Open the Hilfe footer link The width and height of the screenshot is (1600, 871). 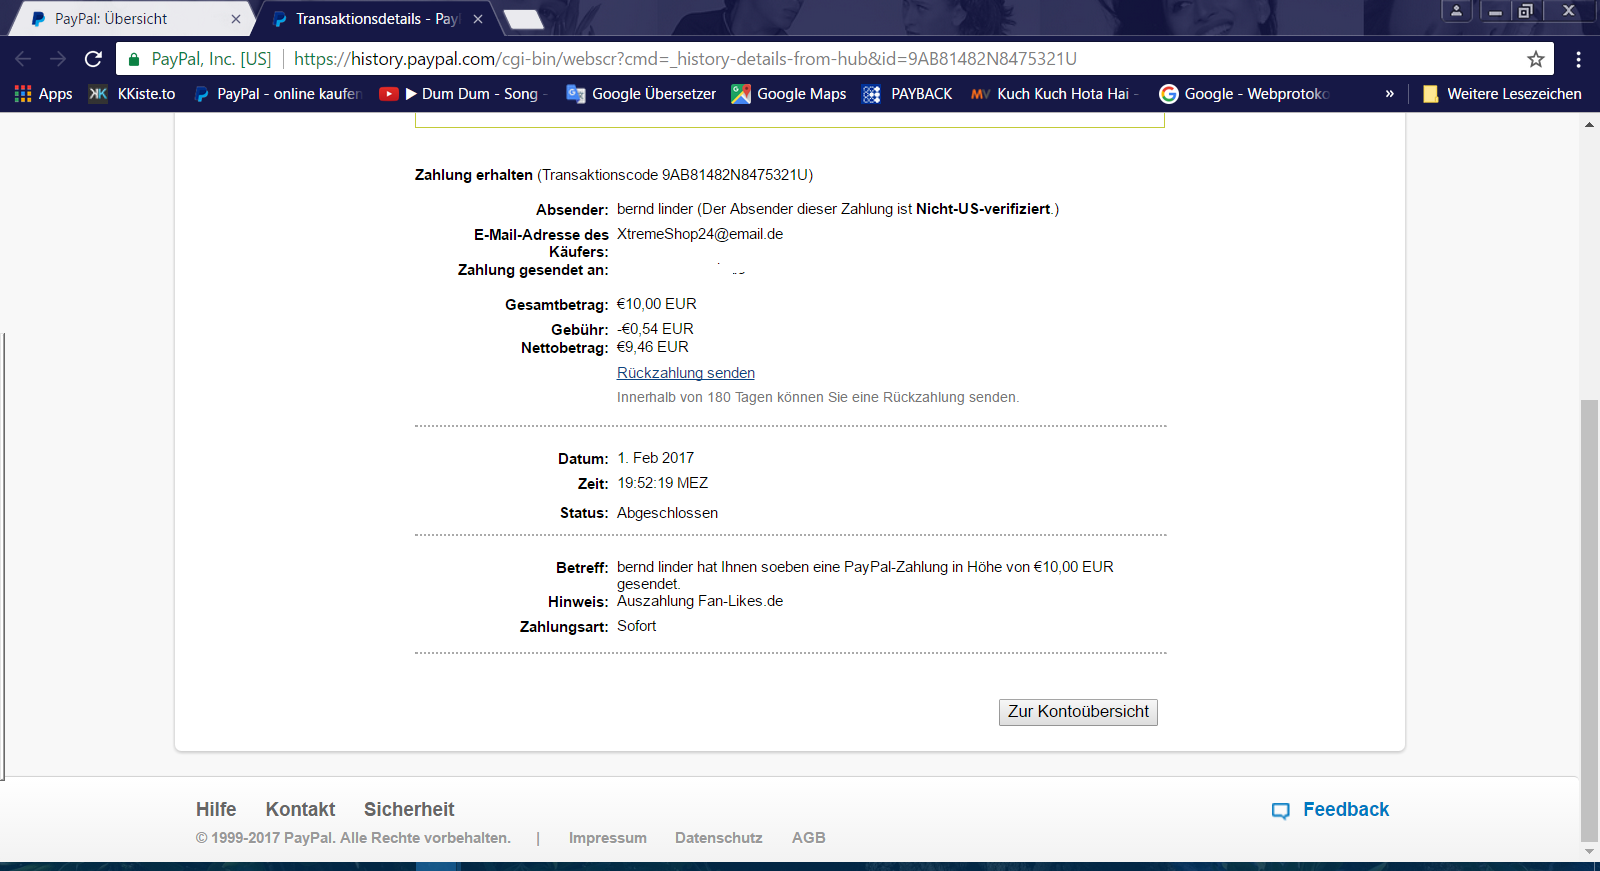(216, 810)
